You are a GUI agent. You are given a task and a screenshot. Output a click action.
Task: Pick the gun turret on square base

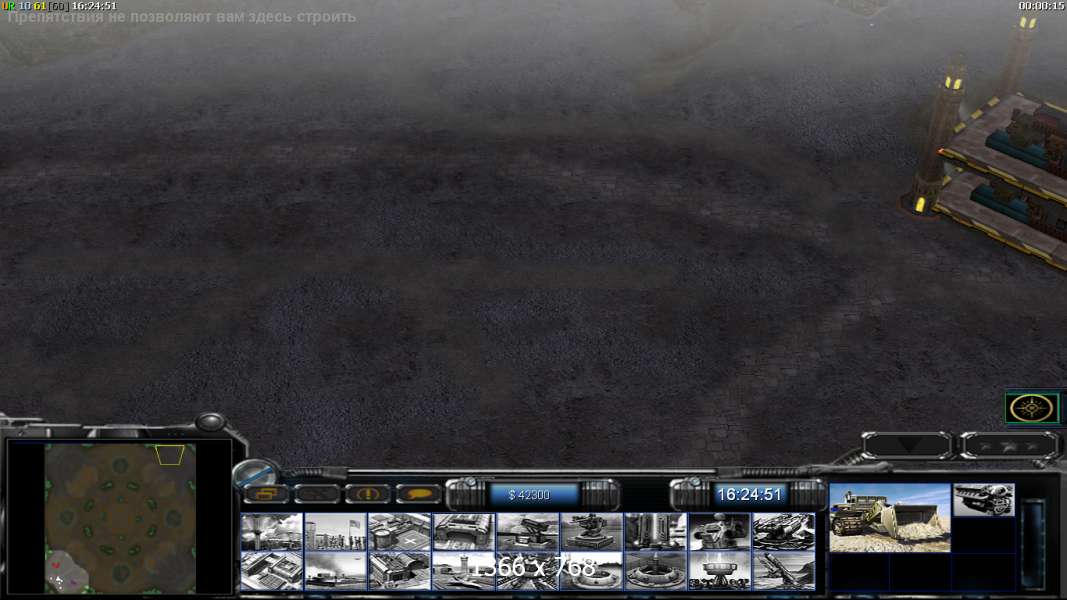pos(591,531)
